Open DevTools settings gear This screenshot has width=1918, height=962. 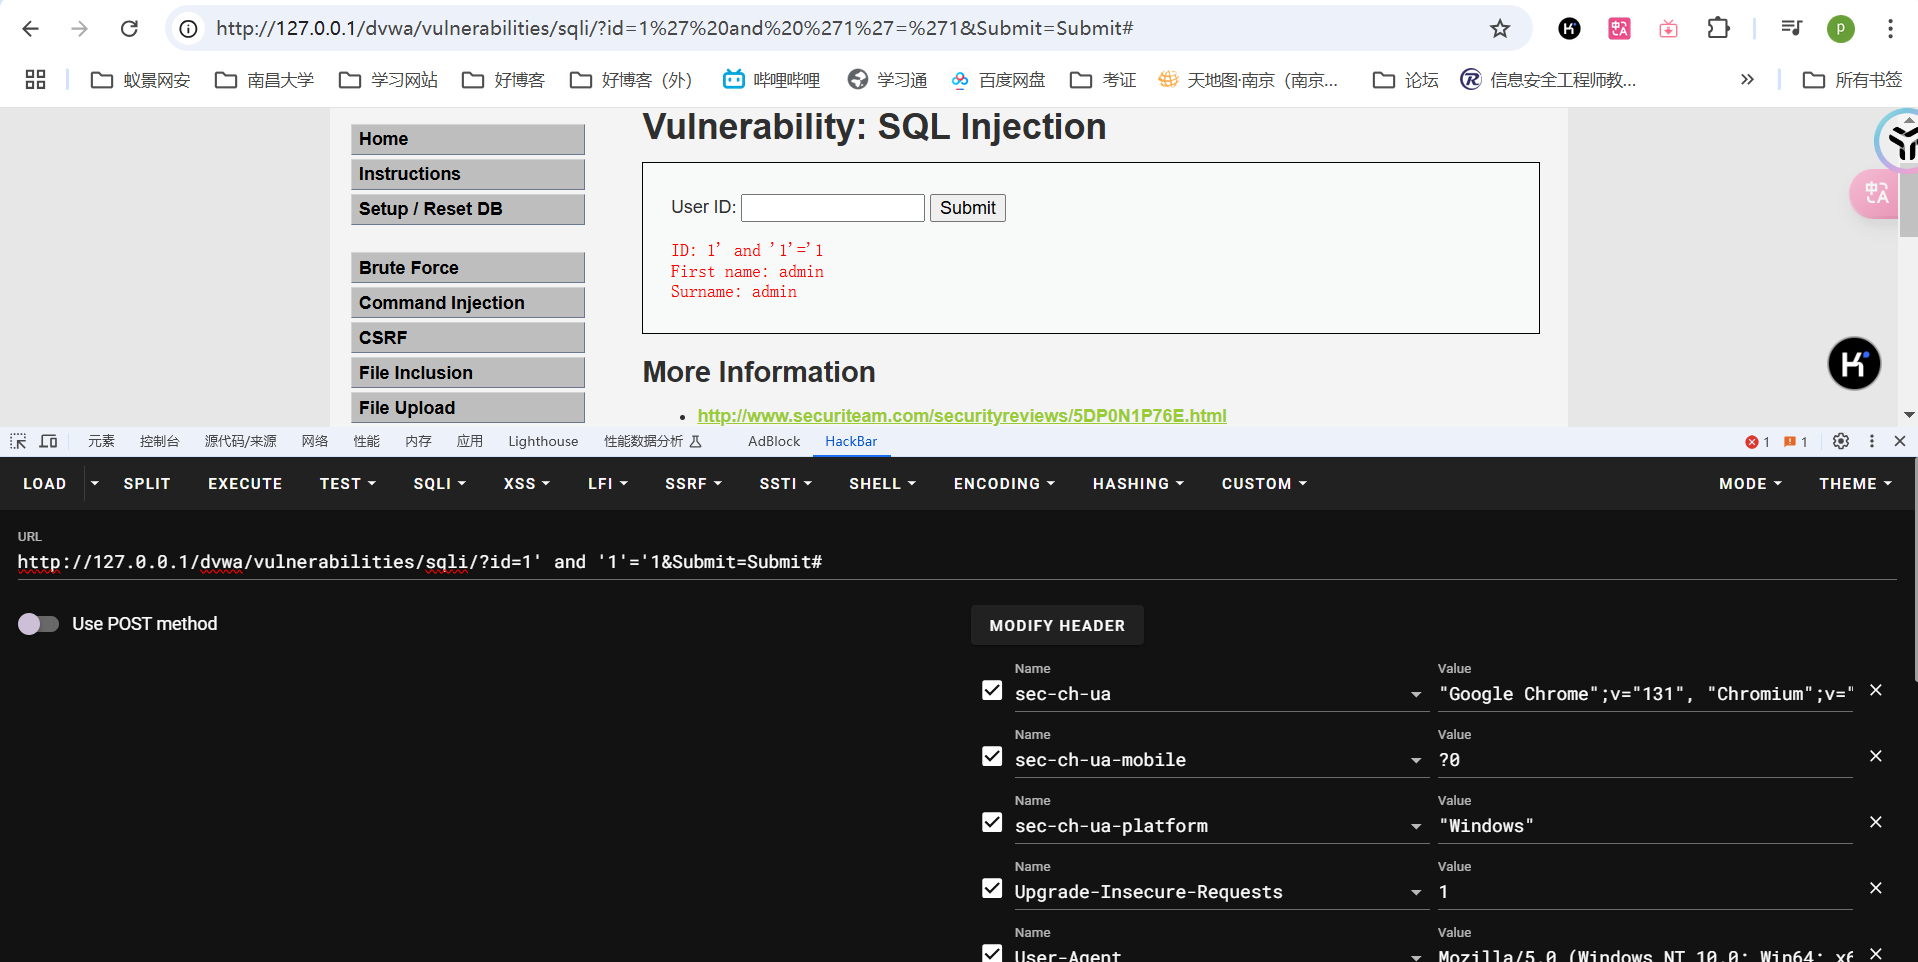[1841, 441]
